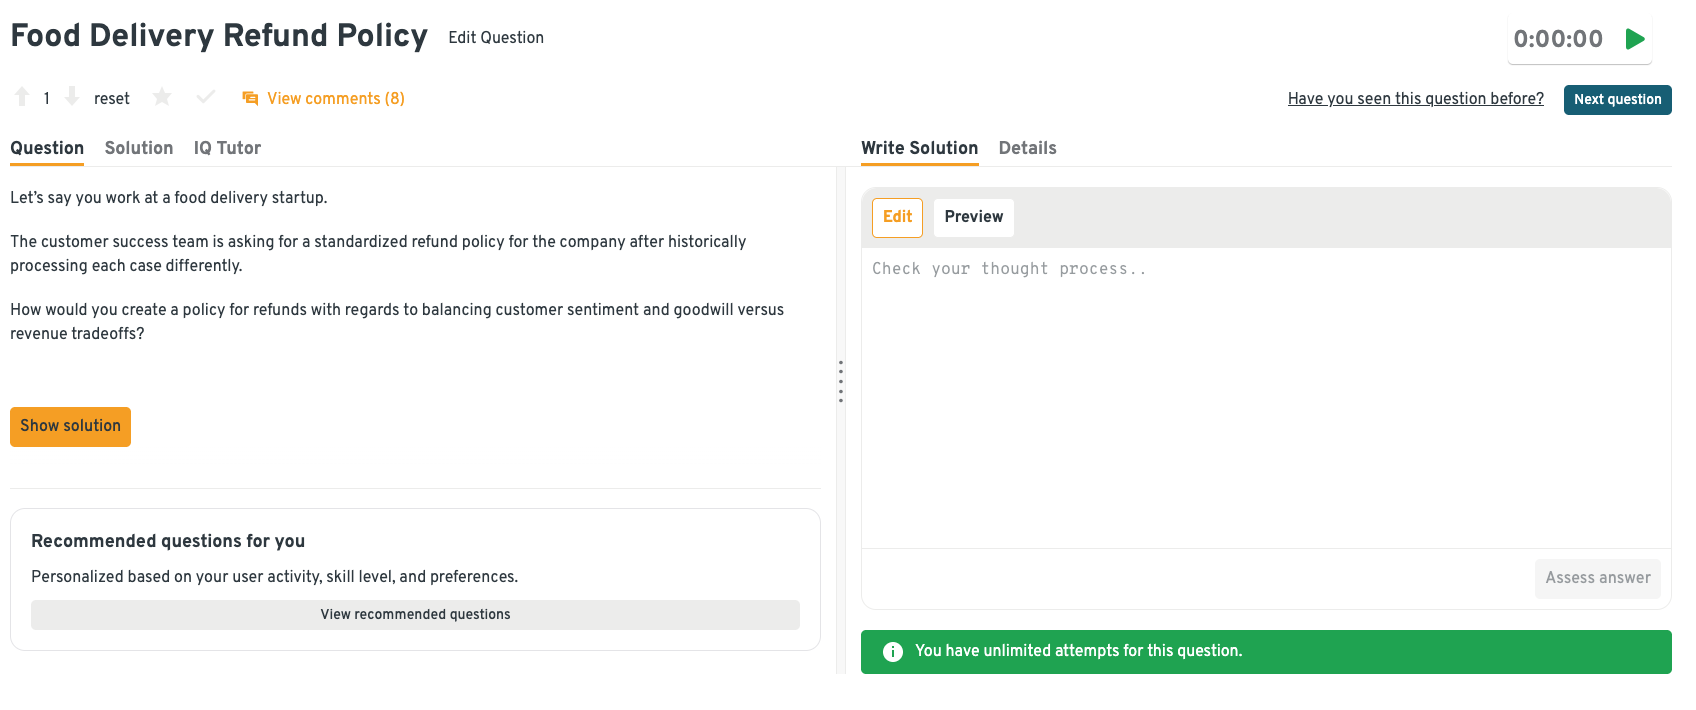Click the vertical panel divider handle

841,381
